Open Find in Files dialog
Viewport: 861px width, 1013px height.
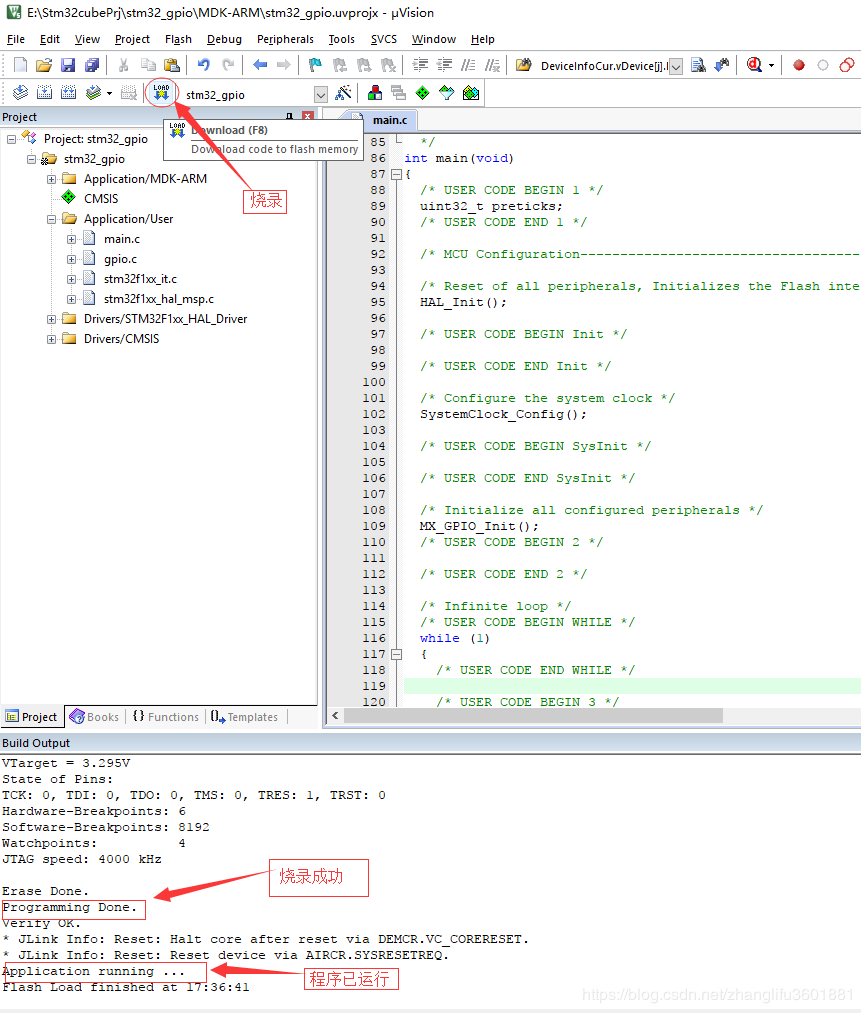point(524,65)
